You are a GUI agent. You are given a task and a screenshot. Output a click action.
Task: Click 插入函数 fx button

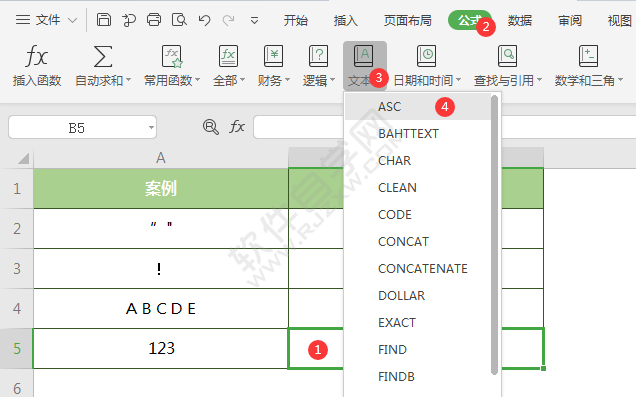point(37,66)
